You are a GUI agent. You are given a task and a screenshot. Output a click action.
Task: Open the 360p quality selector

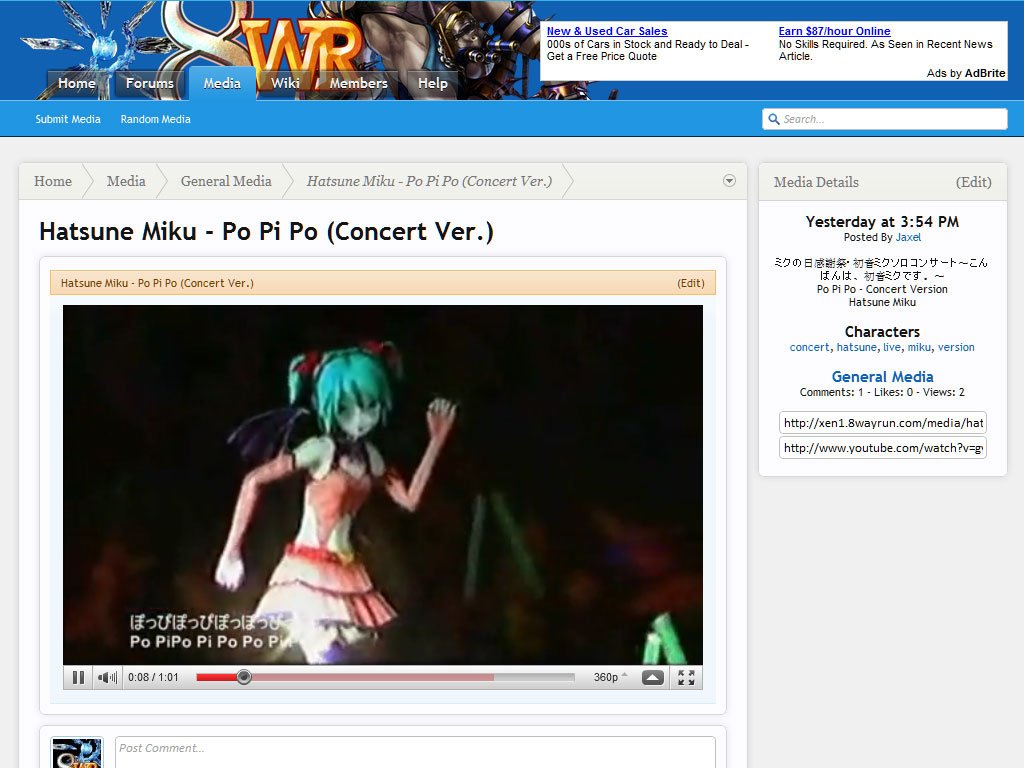(x=610, y=677)
